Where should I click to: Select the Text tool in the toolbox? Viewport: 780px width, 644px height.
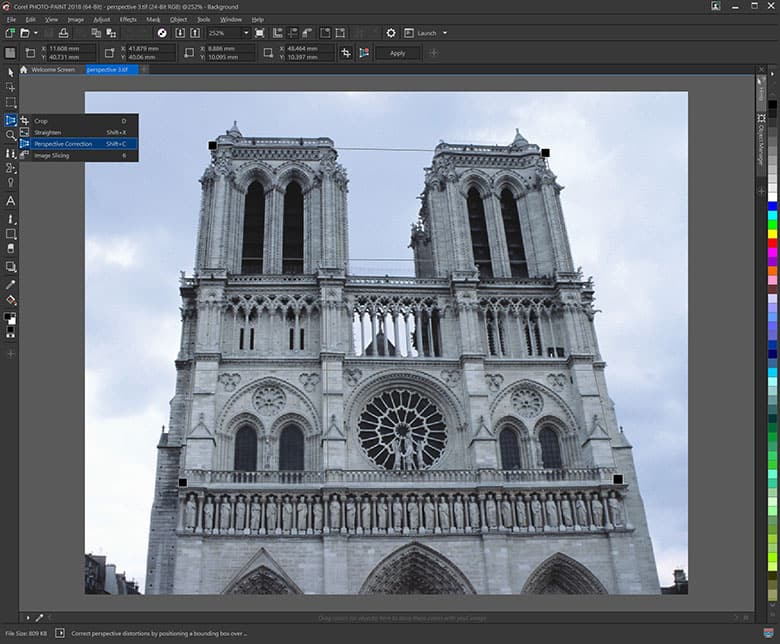[11, 201]
